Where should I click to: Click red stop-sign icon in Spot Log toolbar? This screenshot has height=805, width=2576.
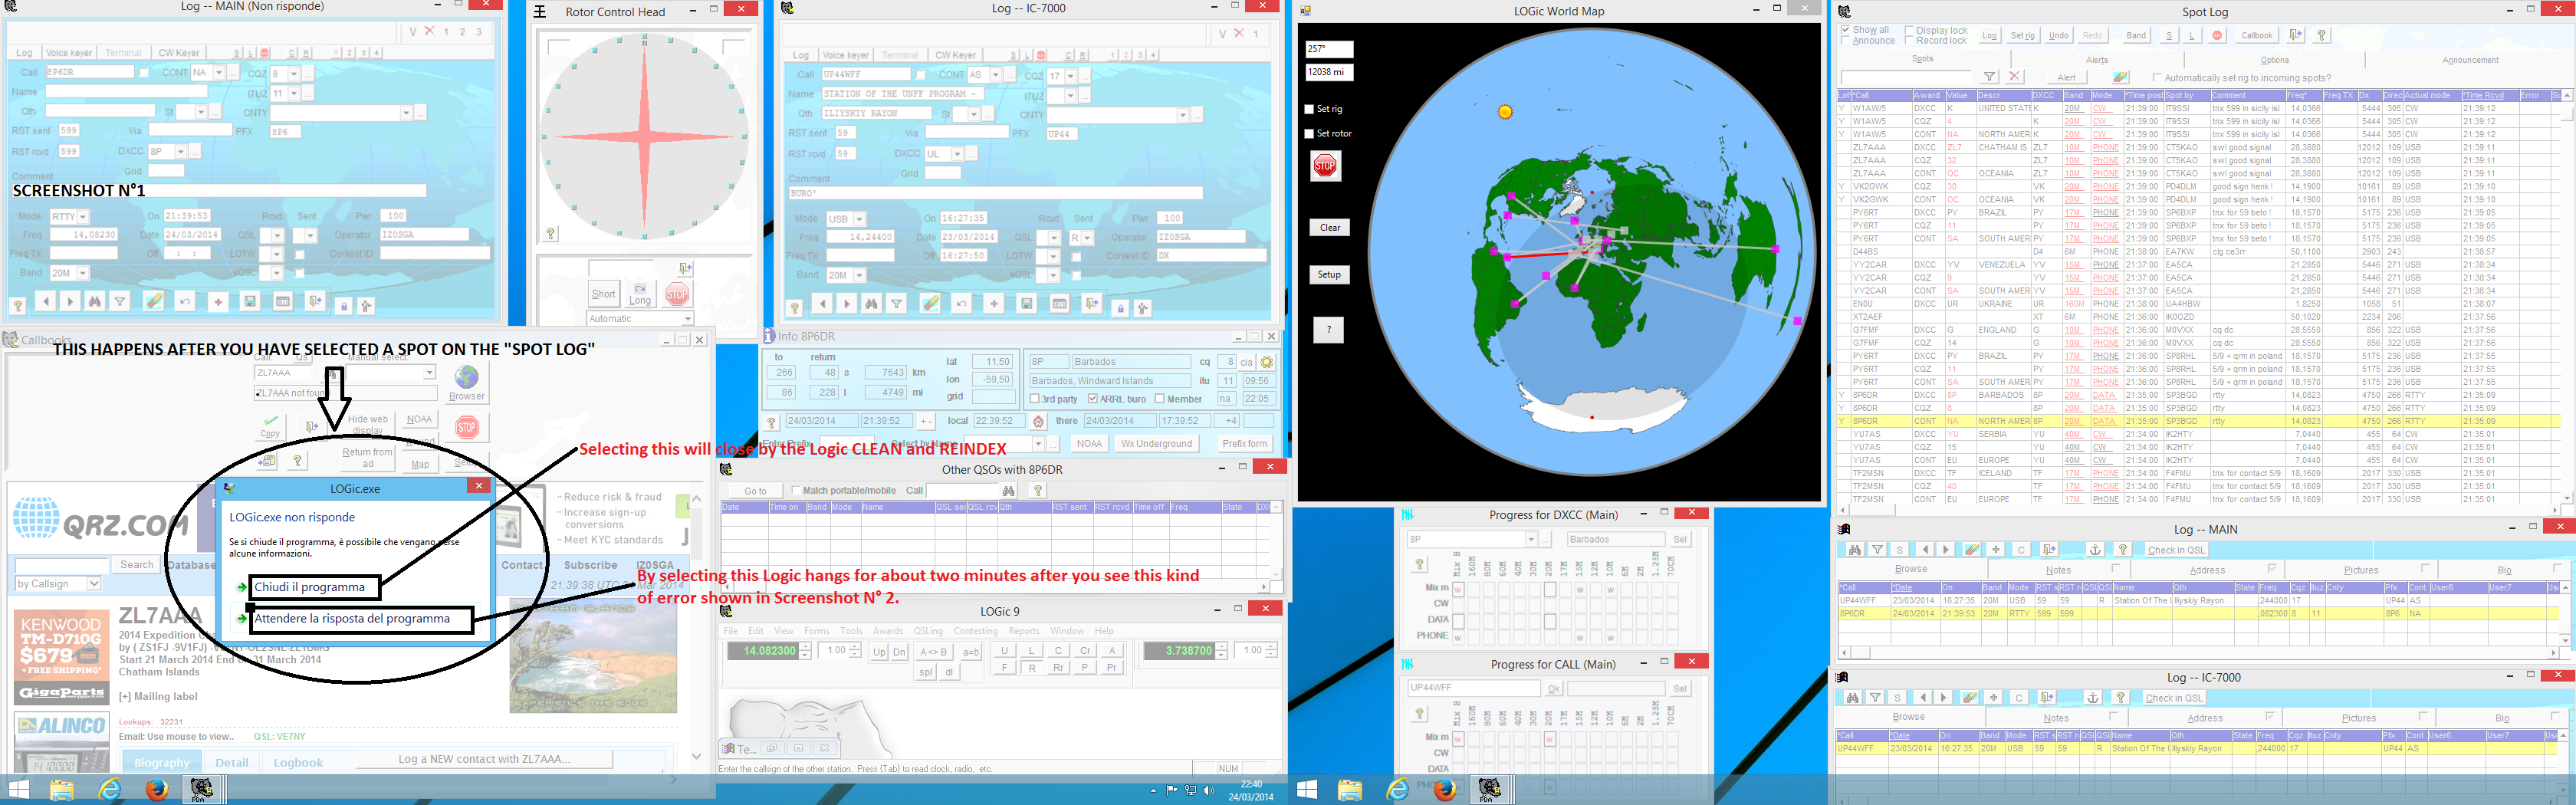pos(2217,35)
